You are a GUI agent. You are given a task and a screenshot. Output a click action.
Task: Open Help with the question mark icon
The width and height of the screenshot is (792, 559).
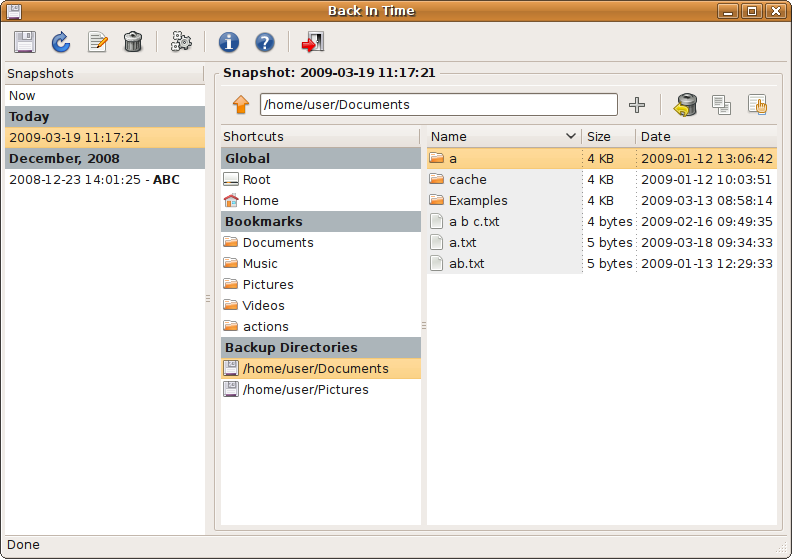pos(265,42)
